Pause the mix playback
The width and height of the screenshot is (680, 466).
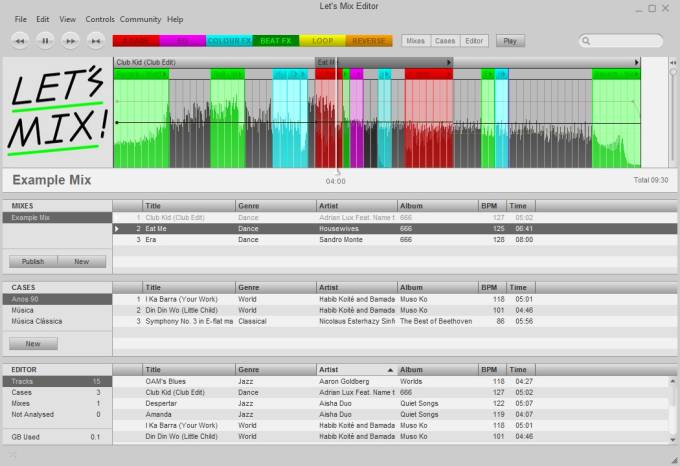tap(45, 41)
